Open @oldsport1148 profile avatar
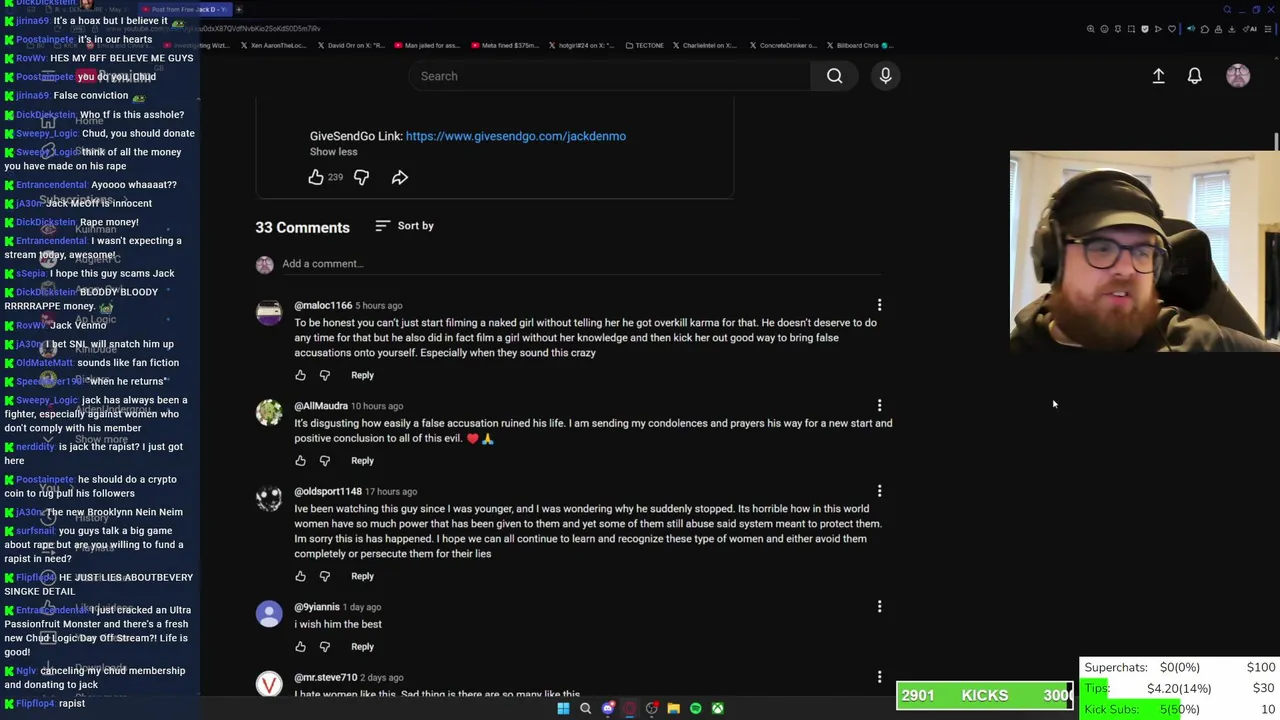 coord(269,499)
